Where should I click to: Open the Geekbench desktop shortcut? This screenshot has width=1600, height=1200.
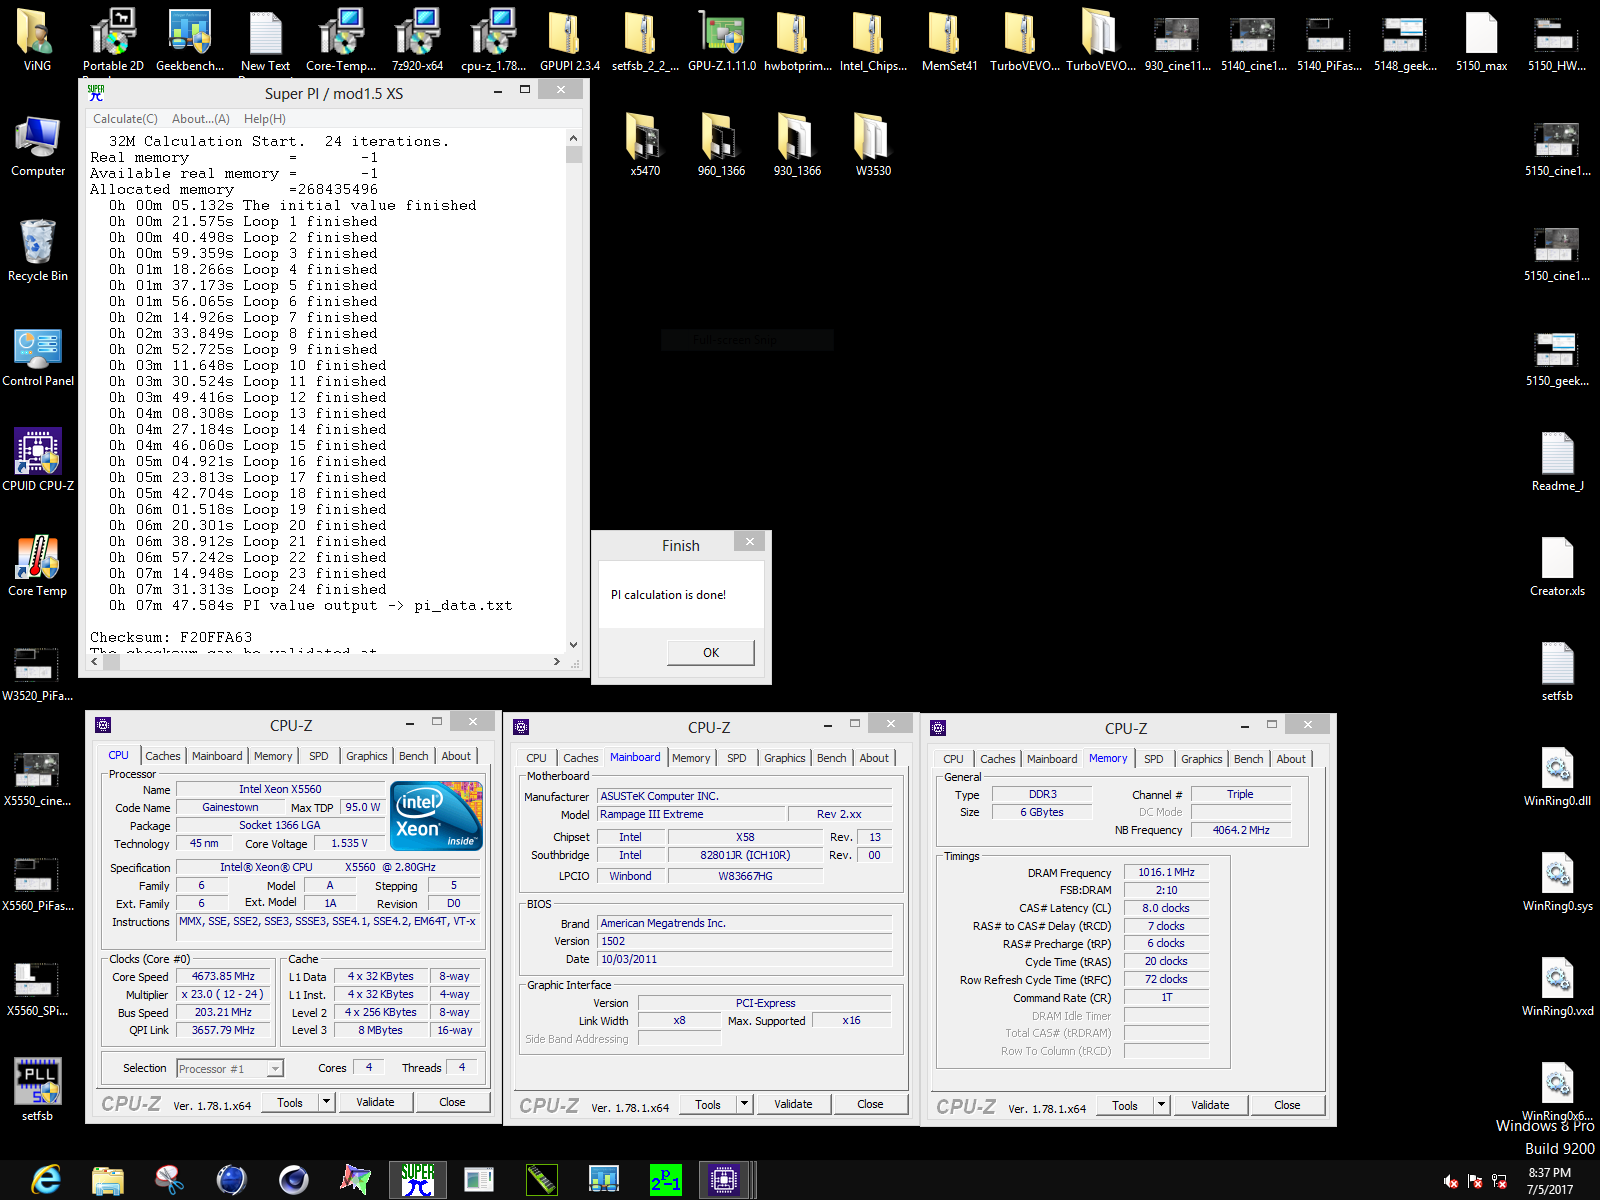(189, 41)
